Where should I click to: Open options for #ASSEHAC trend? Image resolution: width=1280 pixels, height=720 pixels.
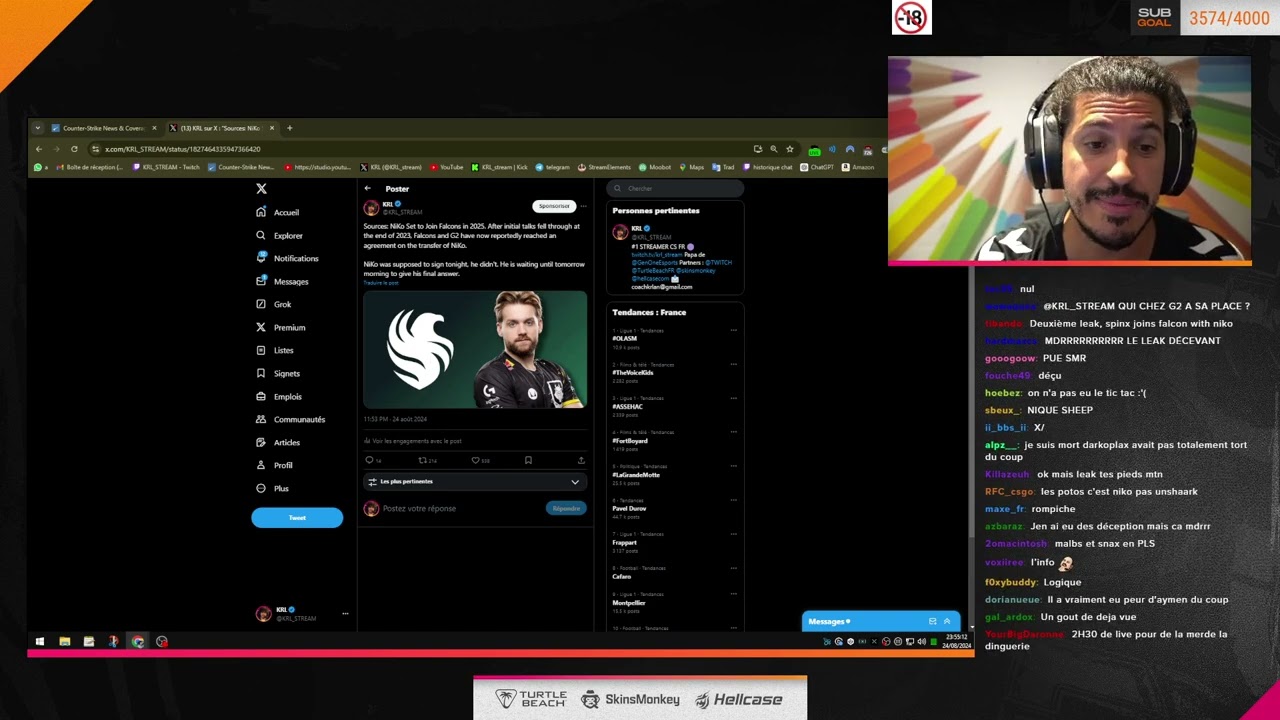pyautogui.click(x=733, y=398)
